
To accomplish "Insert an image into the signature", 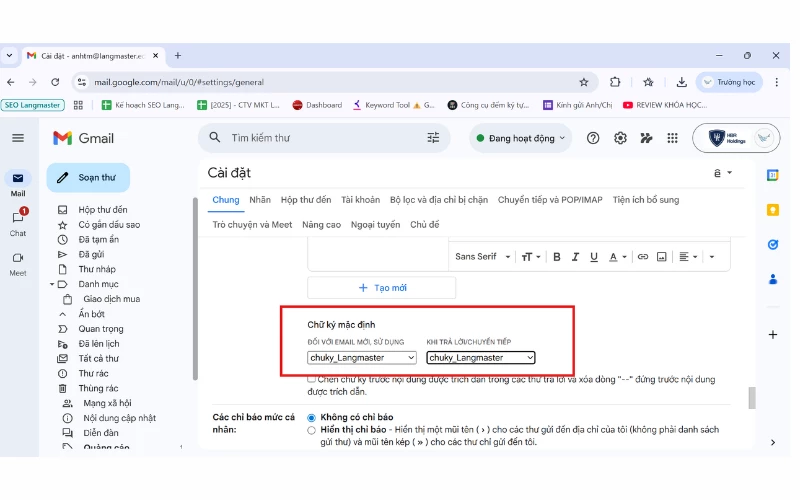I will (661, 257).
